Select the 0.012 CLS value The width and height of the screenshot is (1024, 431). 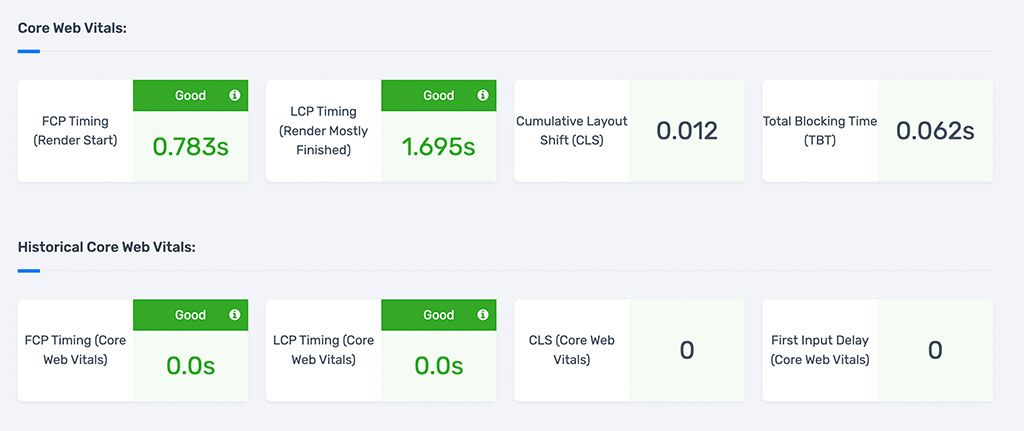point(687,131)
